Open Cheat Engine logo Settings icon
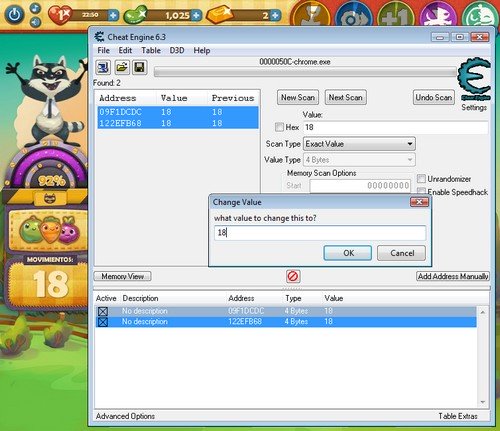The image size is (500, 431). tap(474, 79)
